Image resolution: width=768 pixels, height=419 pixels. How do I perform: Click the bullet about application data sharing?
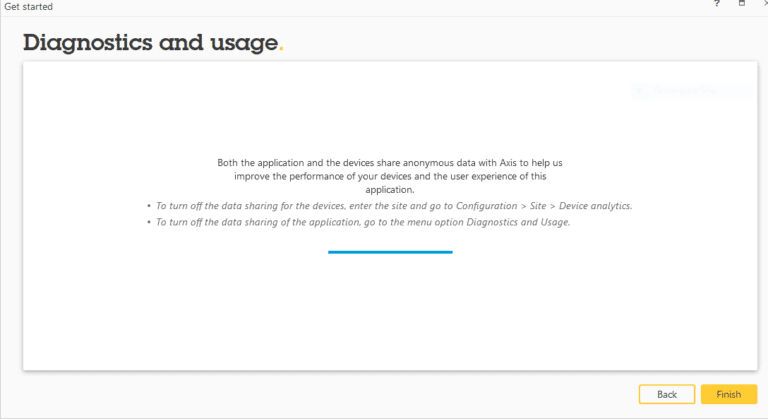click(362, 222)
